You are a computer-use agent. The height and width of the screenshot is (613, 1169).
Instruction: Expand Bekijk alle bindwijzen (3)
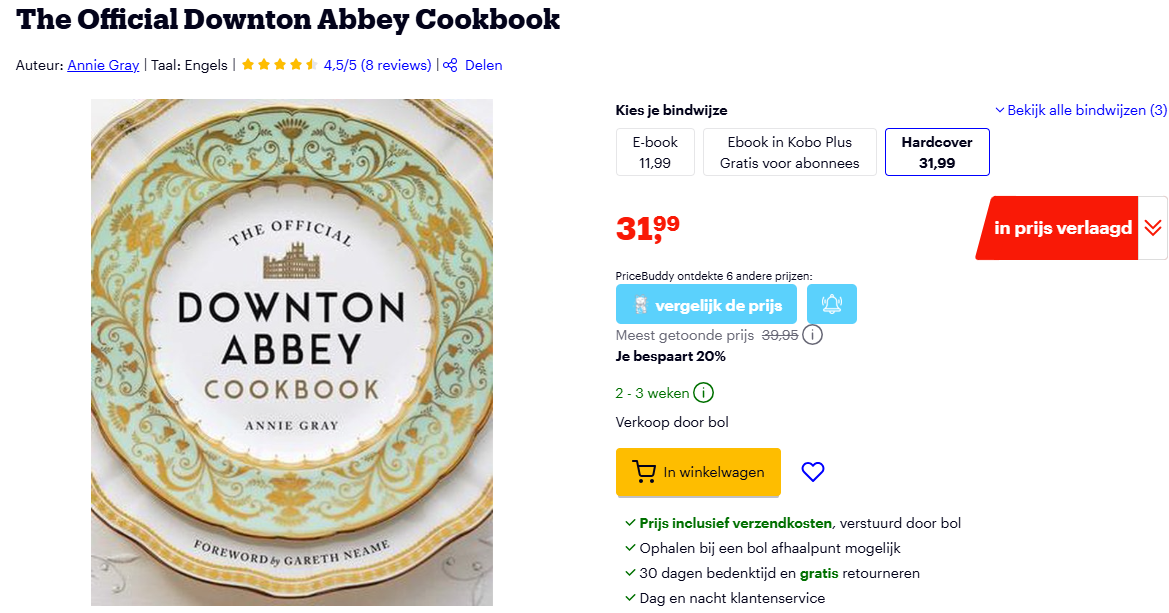point(1080,110)
